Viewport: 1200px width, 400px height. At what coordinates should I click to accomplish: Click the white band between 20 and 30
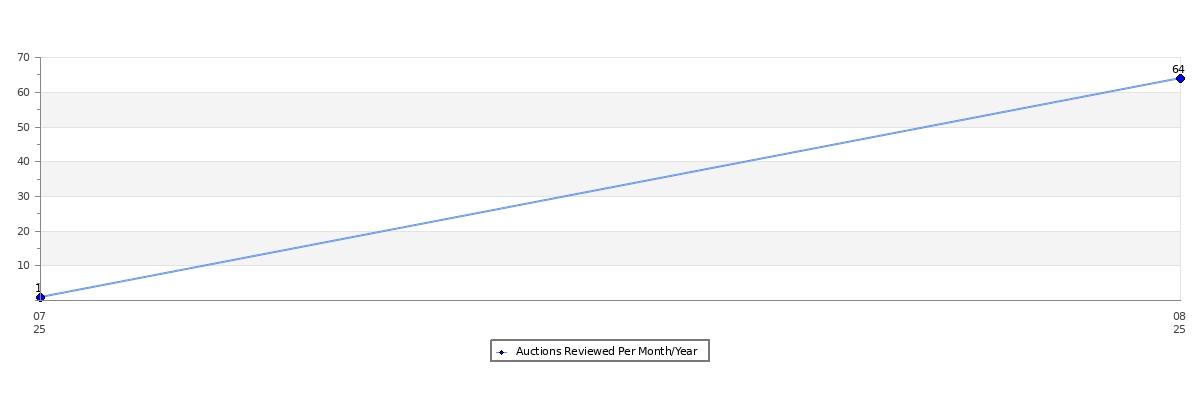(x=610, y=214)
